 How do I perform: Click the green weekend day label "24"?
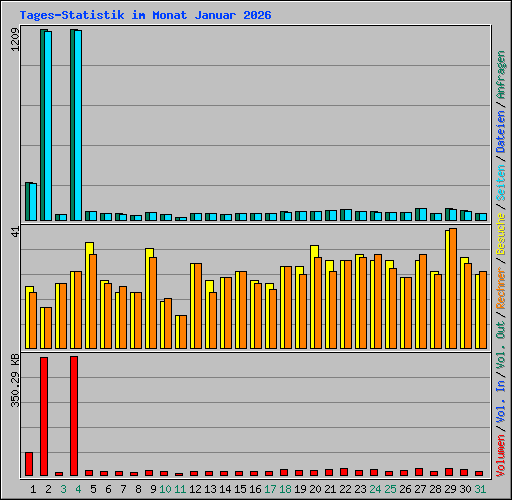click(375, 489)
